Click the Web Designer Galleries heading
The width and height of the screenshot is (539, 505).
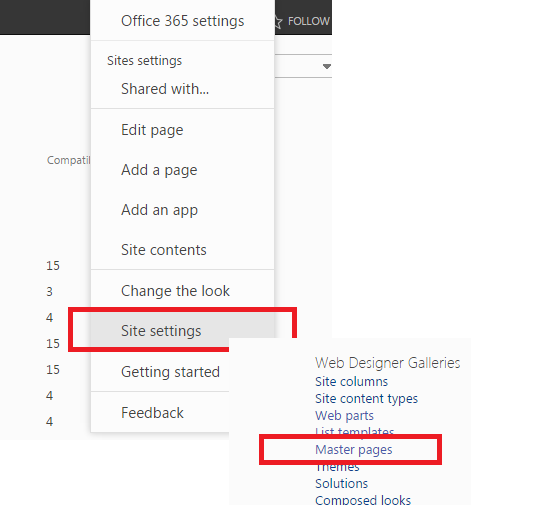click(x=387, y=363)
